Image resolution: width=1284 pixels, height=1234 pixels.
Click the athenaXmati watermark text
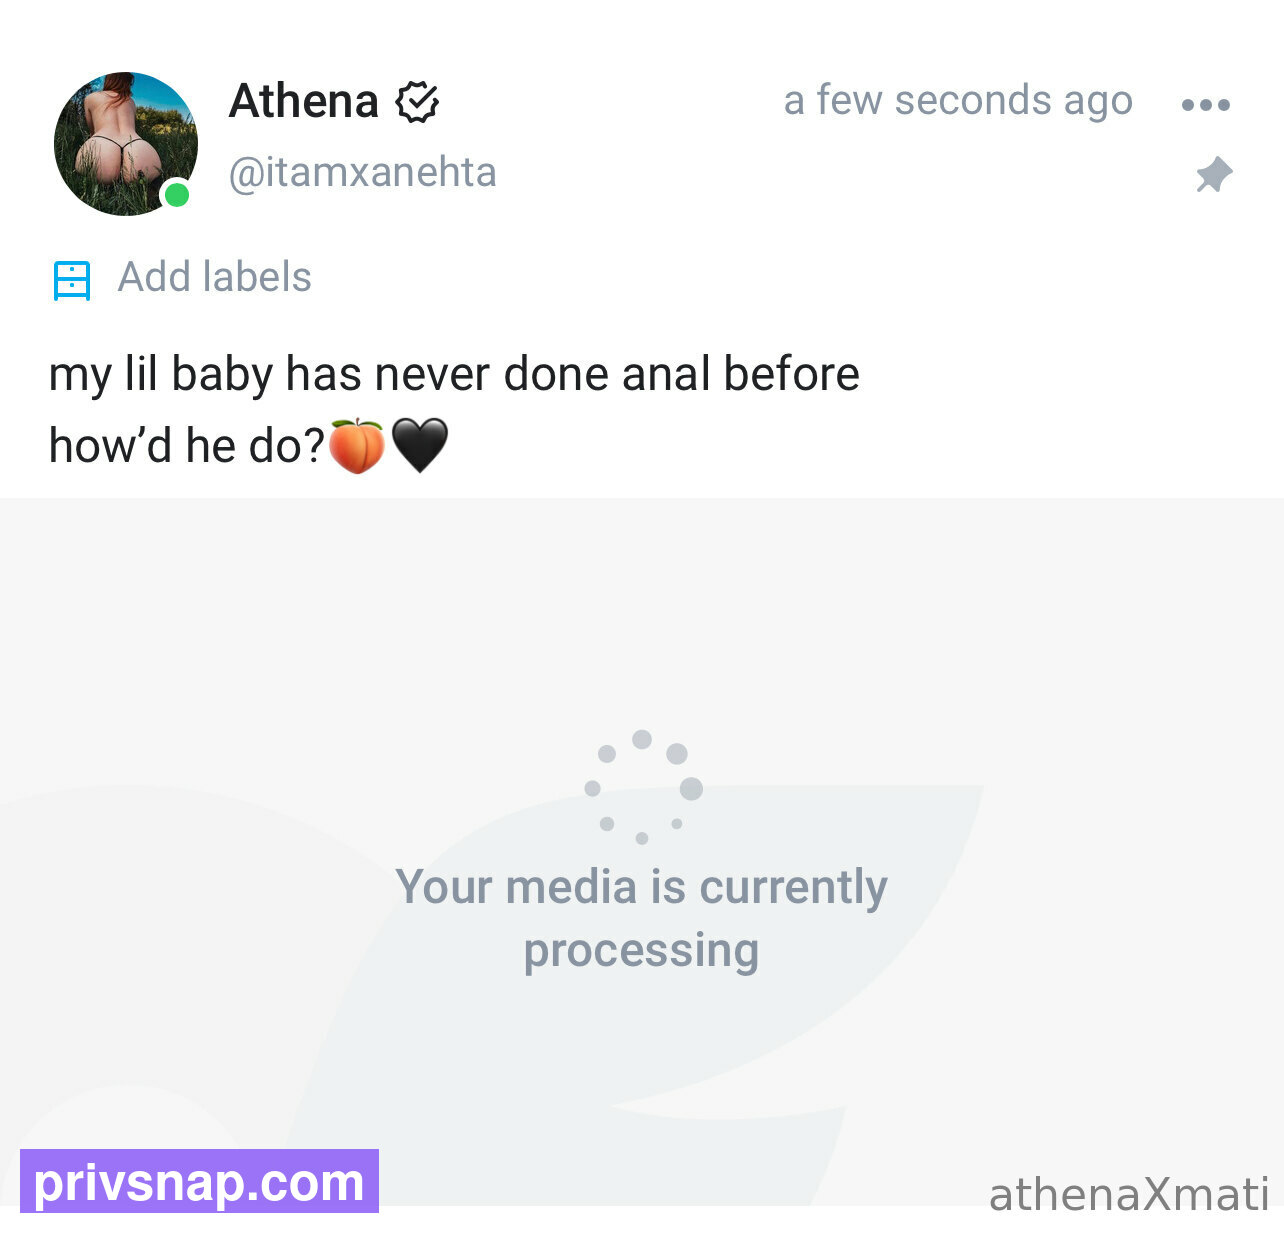click(x=1129, y=1194)
